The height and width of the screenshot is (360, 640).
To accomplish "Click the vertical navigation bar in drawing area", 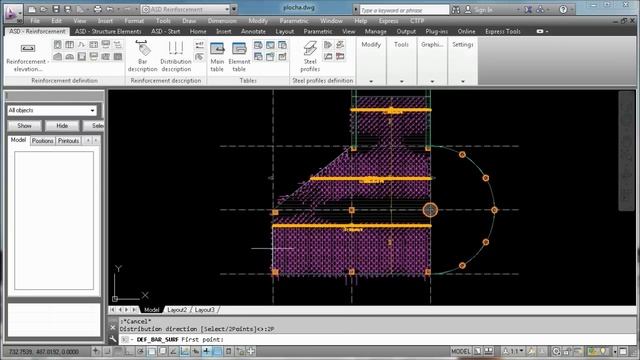I will pos(626,151).
